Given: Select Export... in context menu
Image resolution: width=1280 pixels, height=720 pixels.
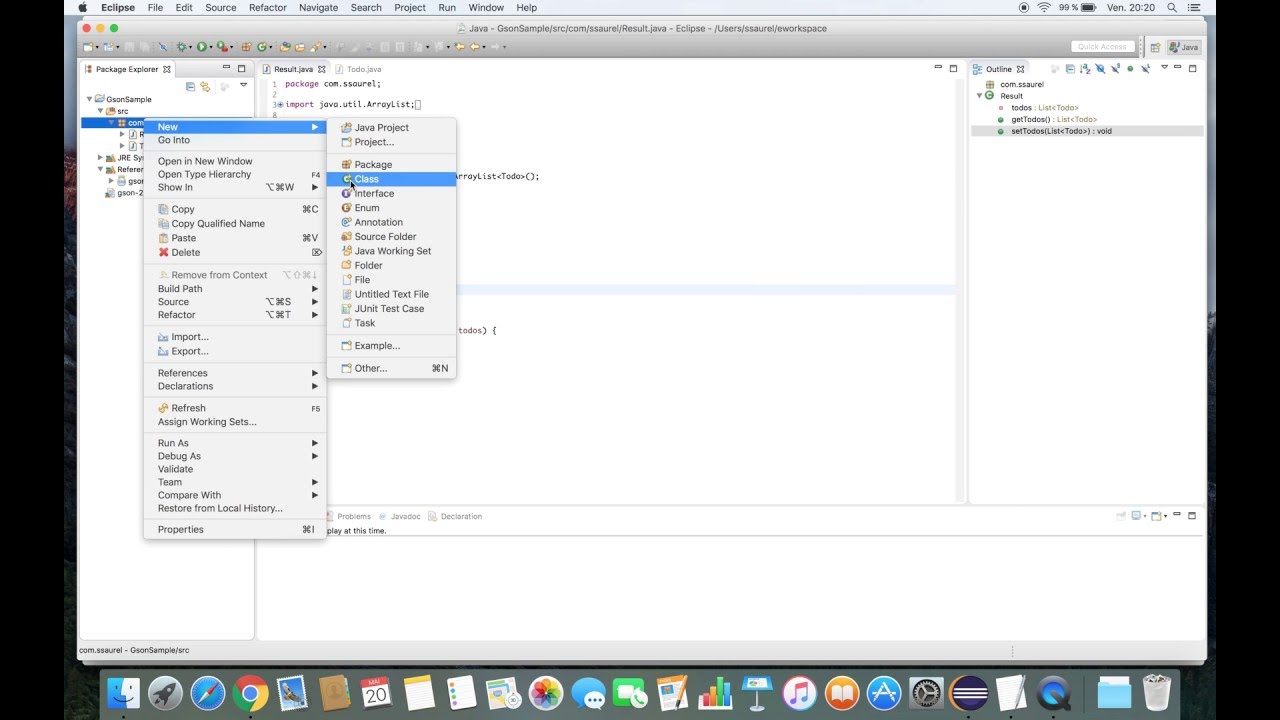Looking at the screenshot, I should tap(235, 351).
